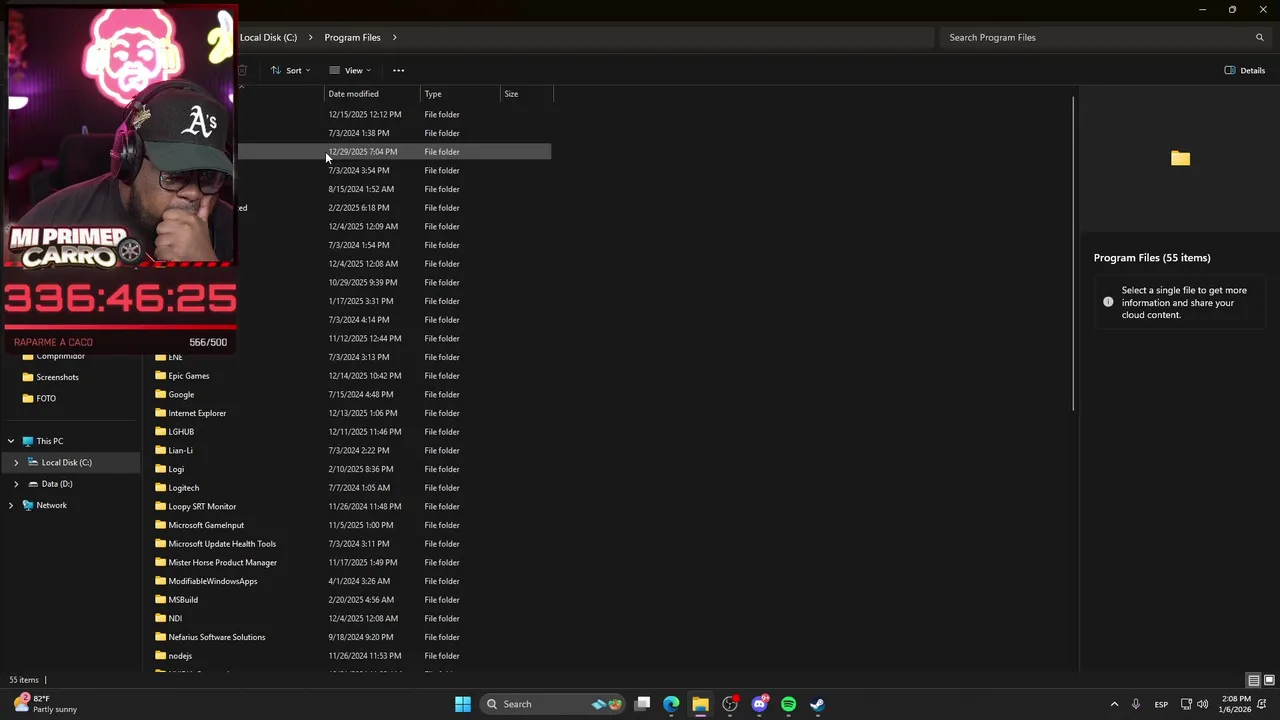Open the Screenshots folder in the sidebar

[57, 377]
